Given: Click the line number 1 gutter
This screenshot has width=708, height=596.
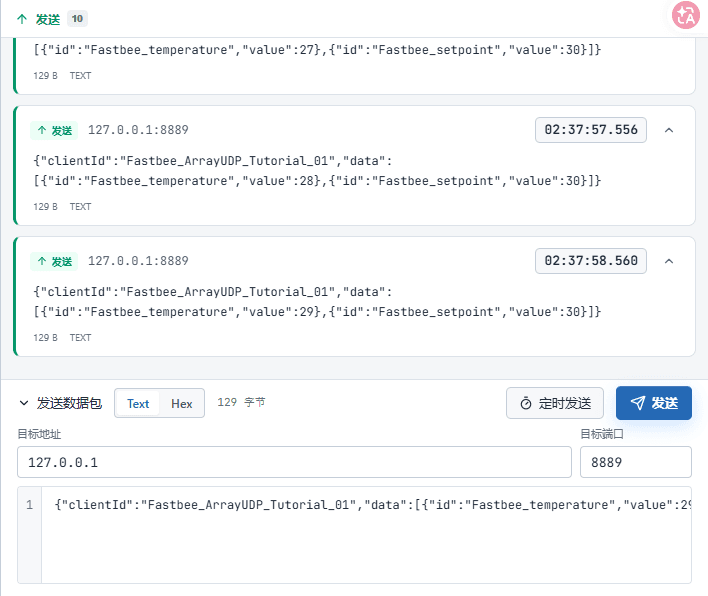Looking at the screenshot, I should [29, 505].
